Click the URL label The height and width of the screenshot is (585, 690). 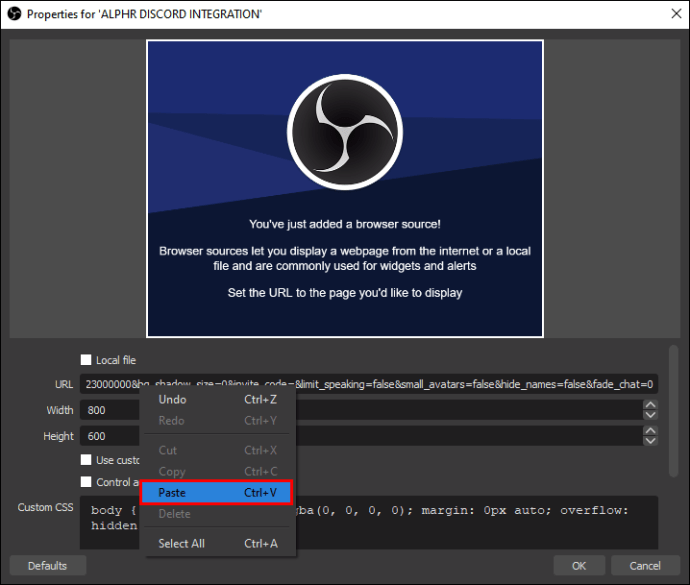(64, 384)
